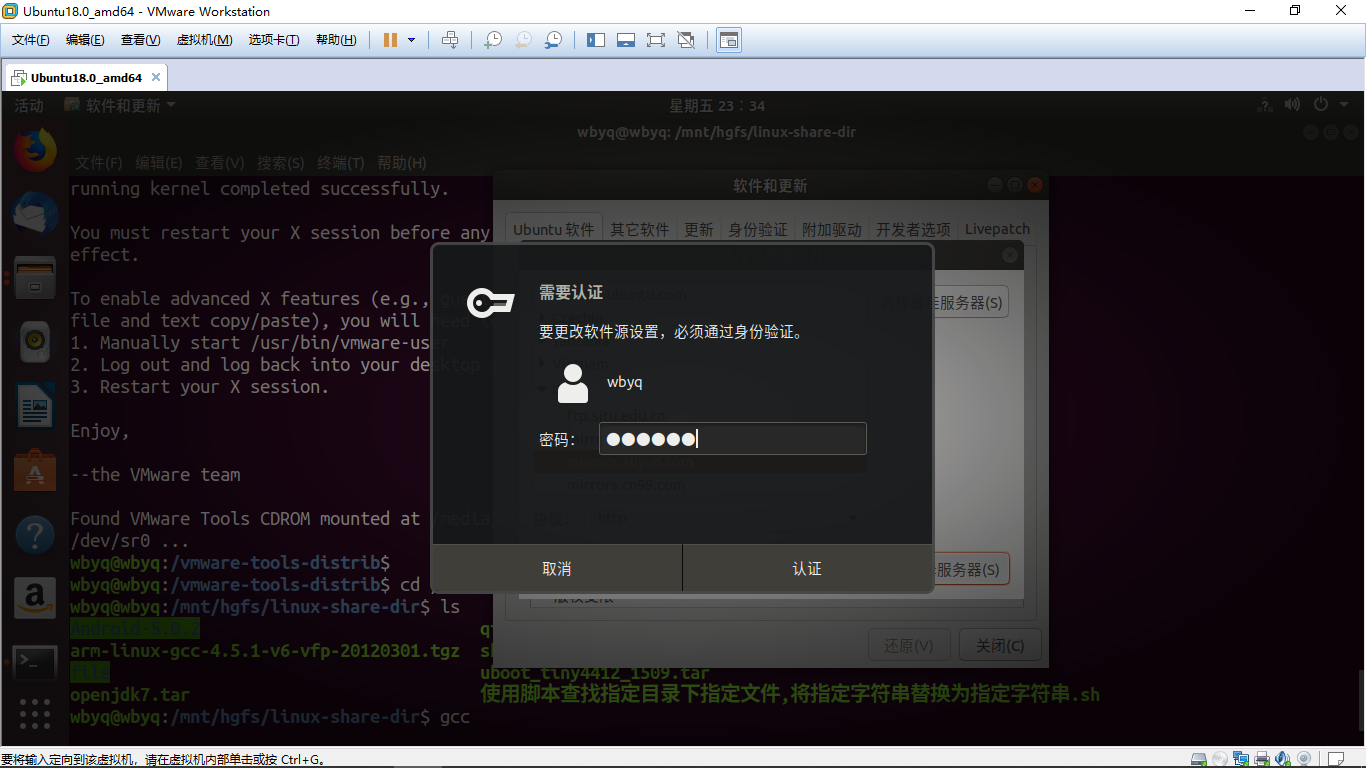Viewport: 1366px width, 768px height.
Task: Open the Files manager dock icon
Action: 35,279
